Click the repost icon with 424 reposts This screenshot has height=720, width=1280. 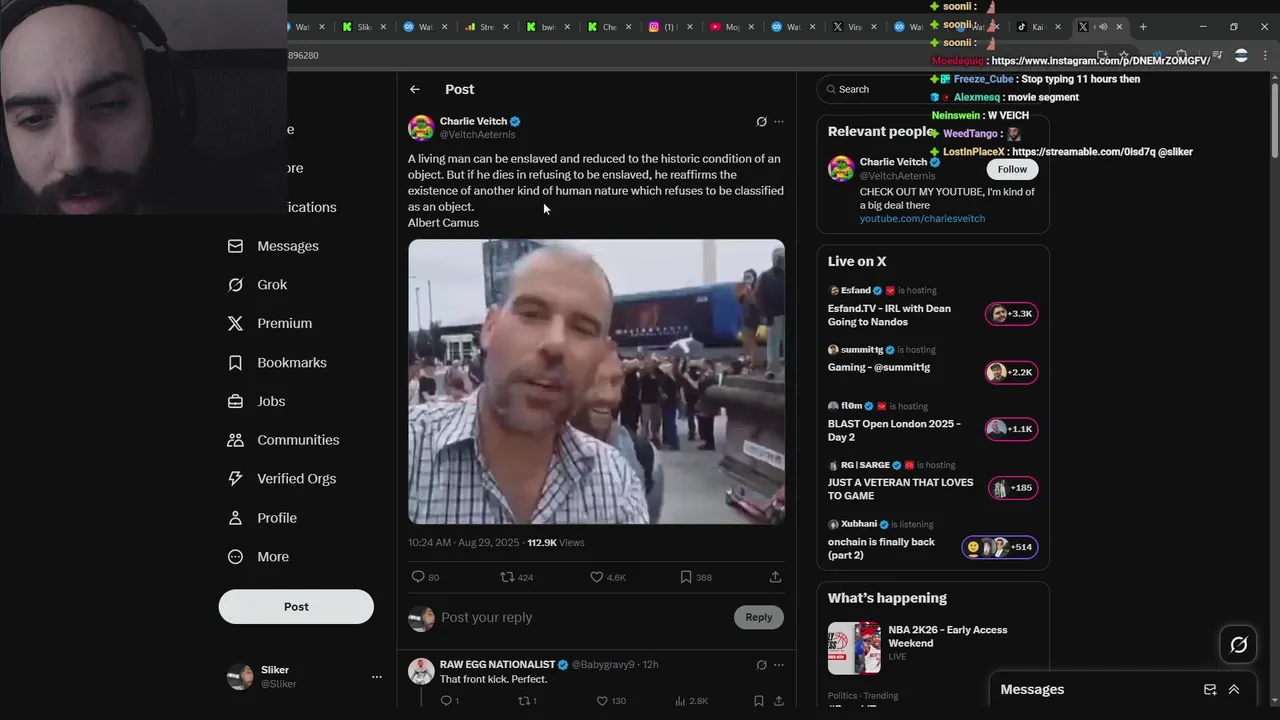tap(507, 577)
